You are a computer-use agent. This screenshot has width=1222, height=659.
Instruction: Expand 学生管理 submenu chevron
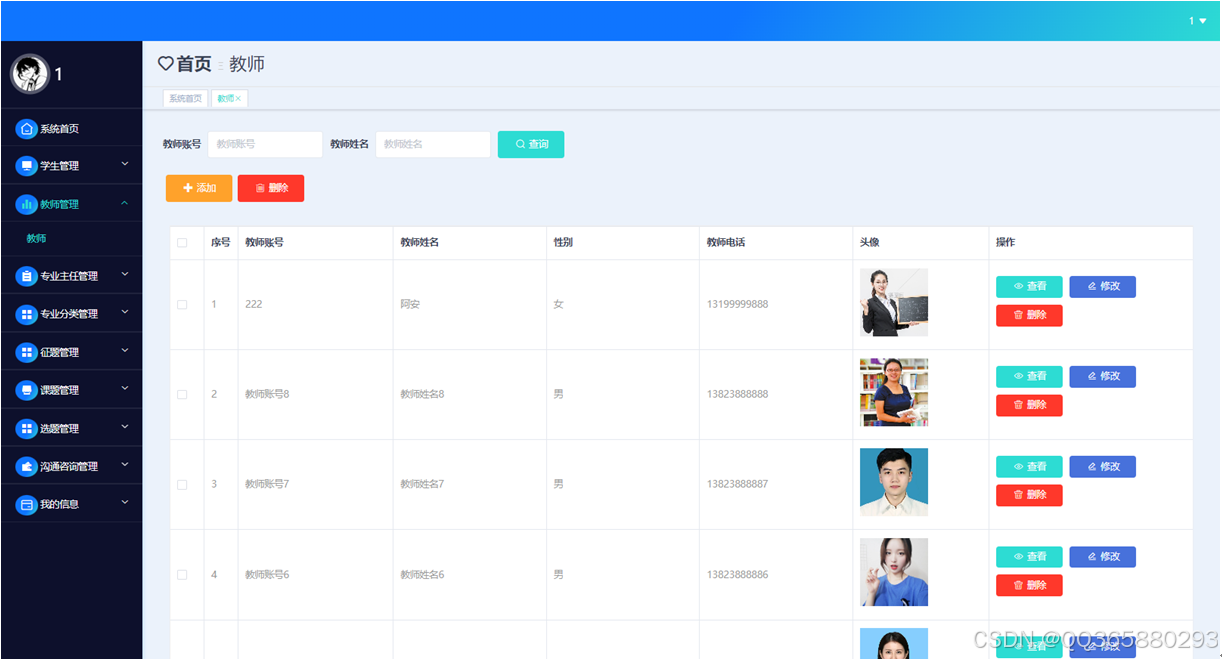tap(125, 164)
